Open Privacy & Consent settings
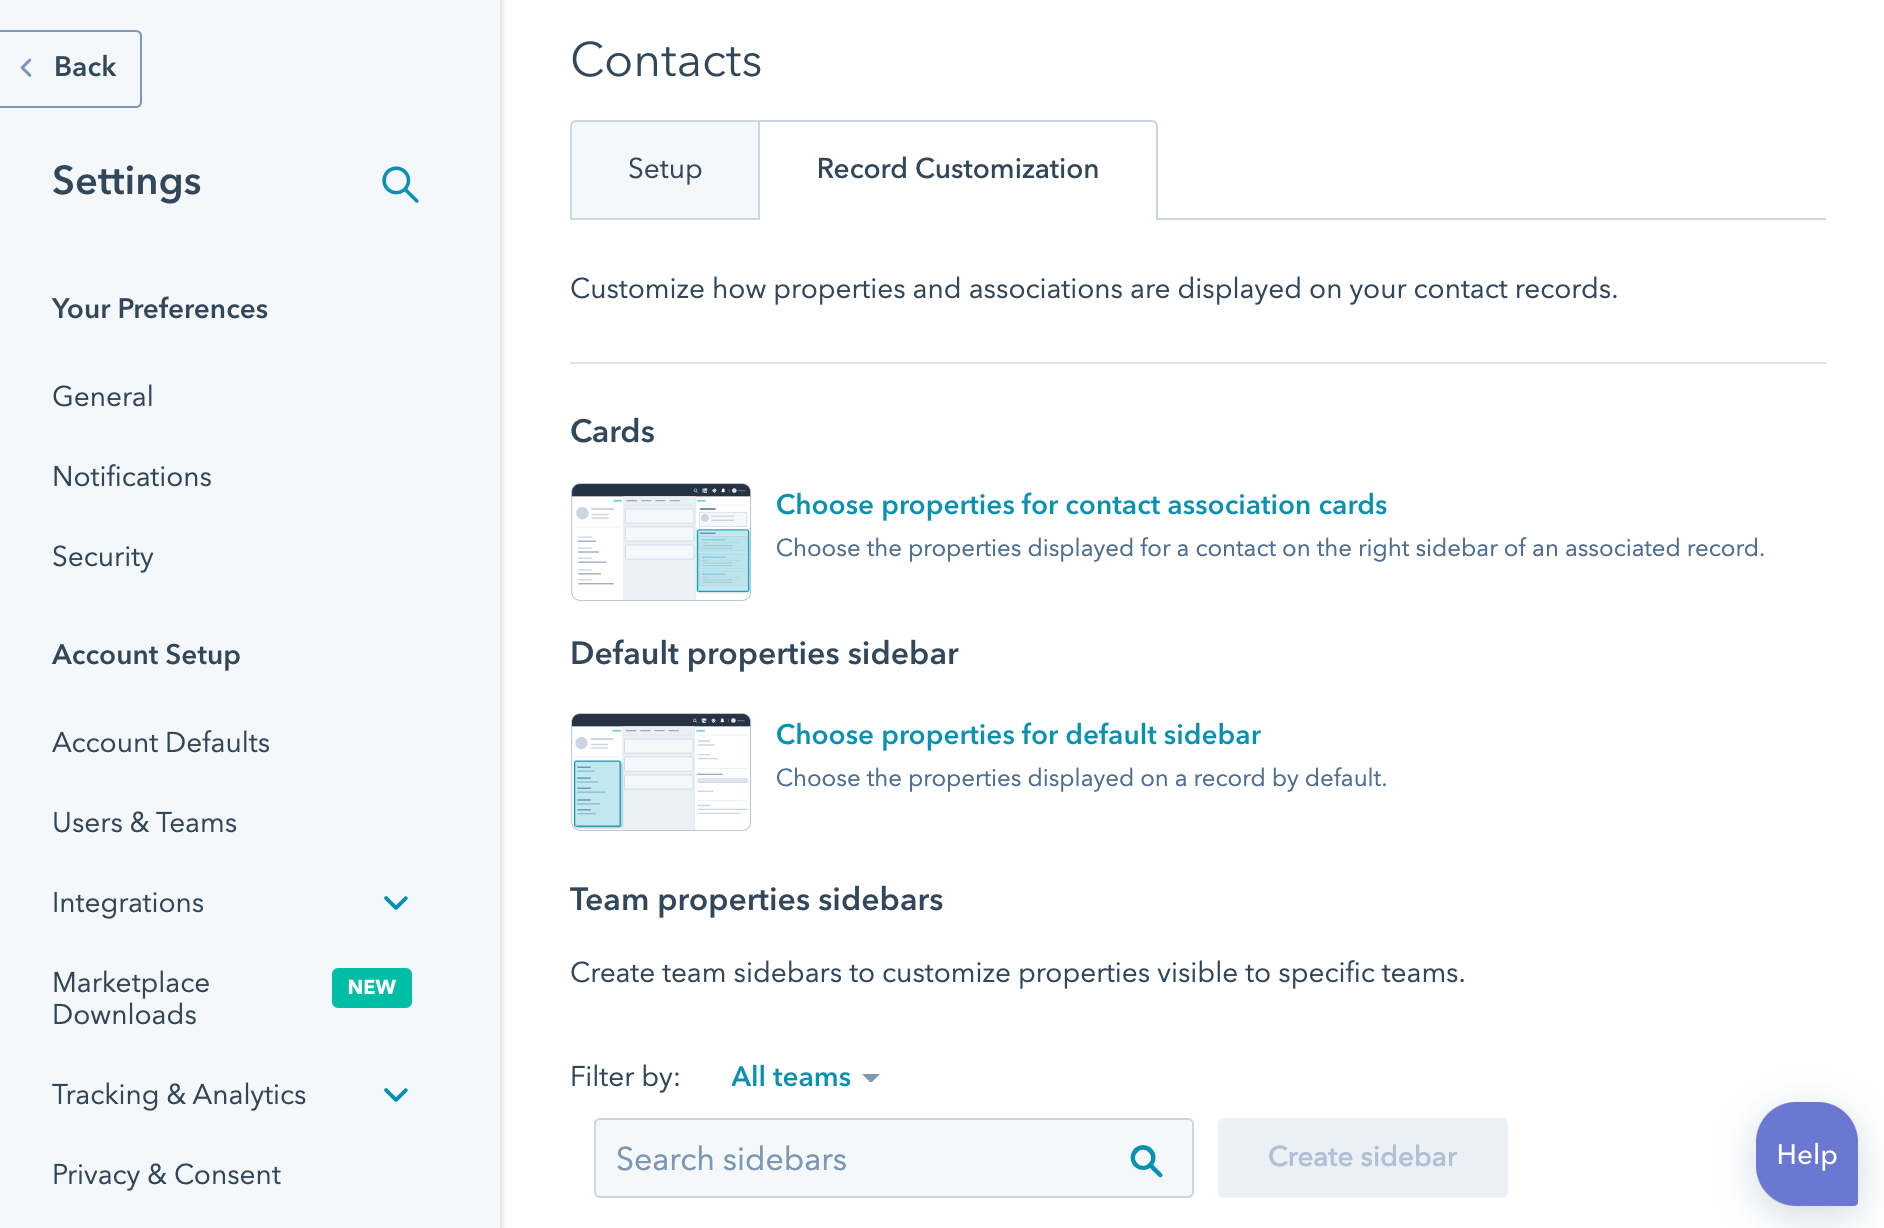The image size is (1884, 1228). coord(166,1174)
